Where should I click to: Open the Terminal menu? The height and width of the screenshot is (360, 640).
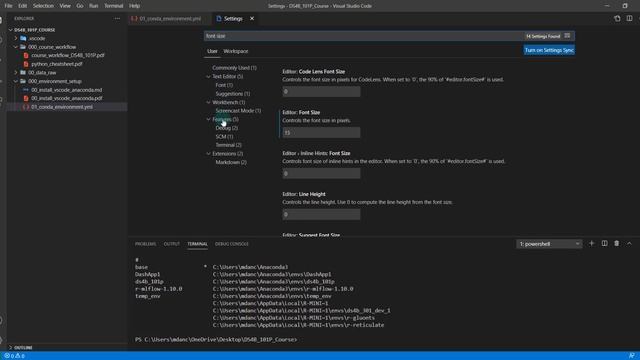tap(113, 6)
